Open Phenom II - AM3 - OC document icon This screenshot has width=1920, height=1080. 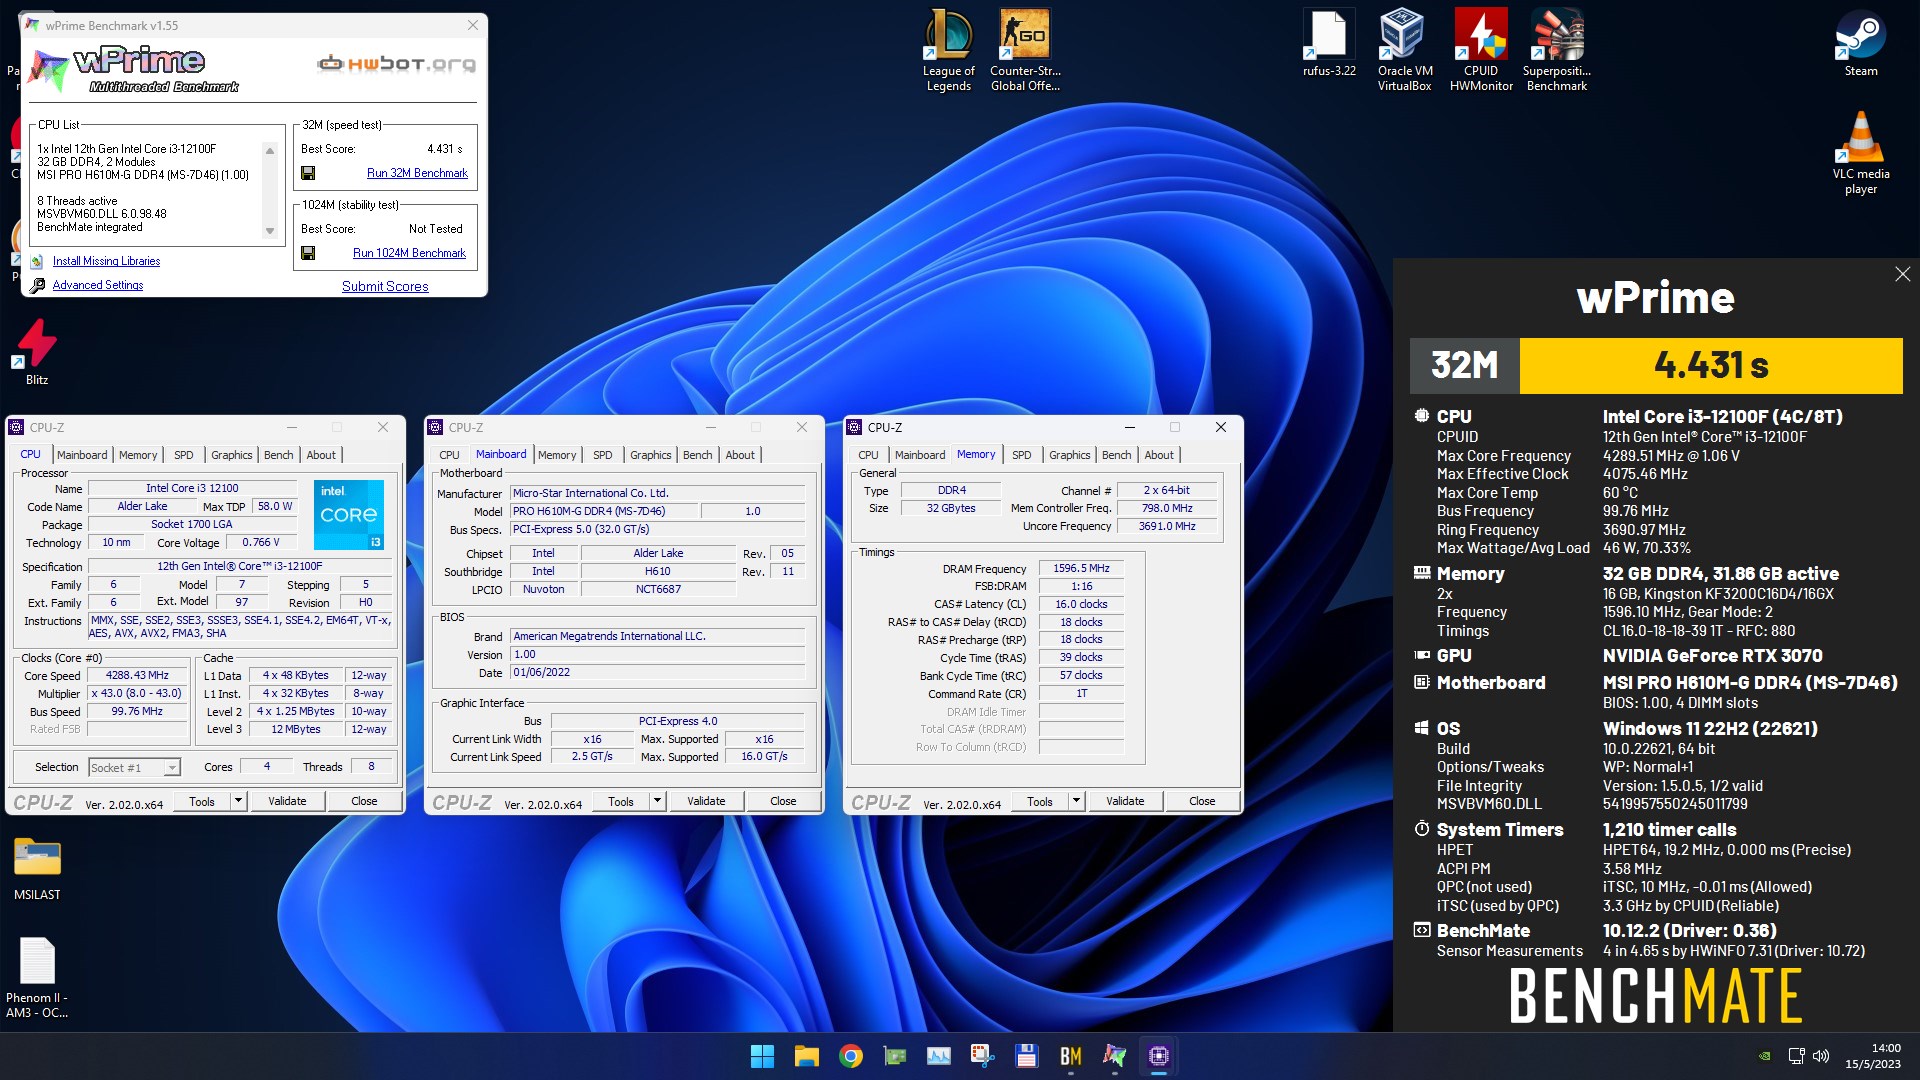pos(37,978)
